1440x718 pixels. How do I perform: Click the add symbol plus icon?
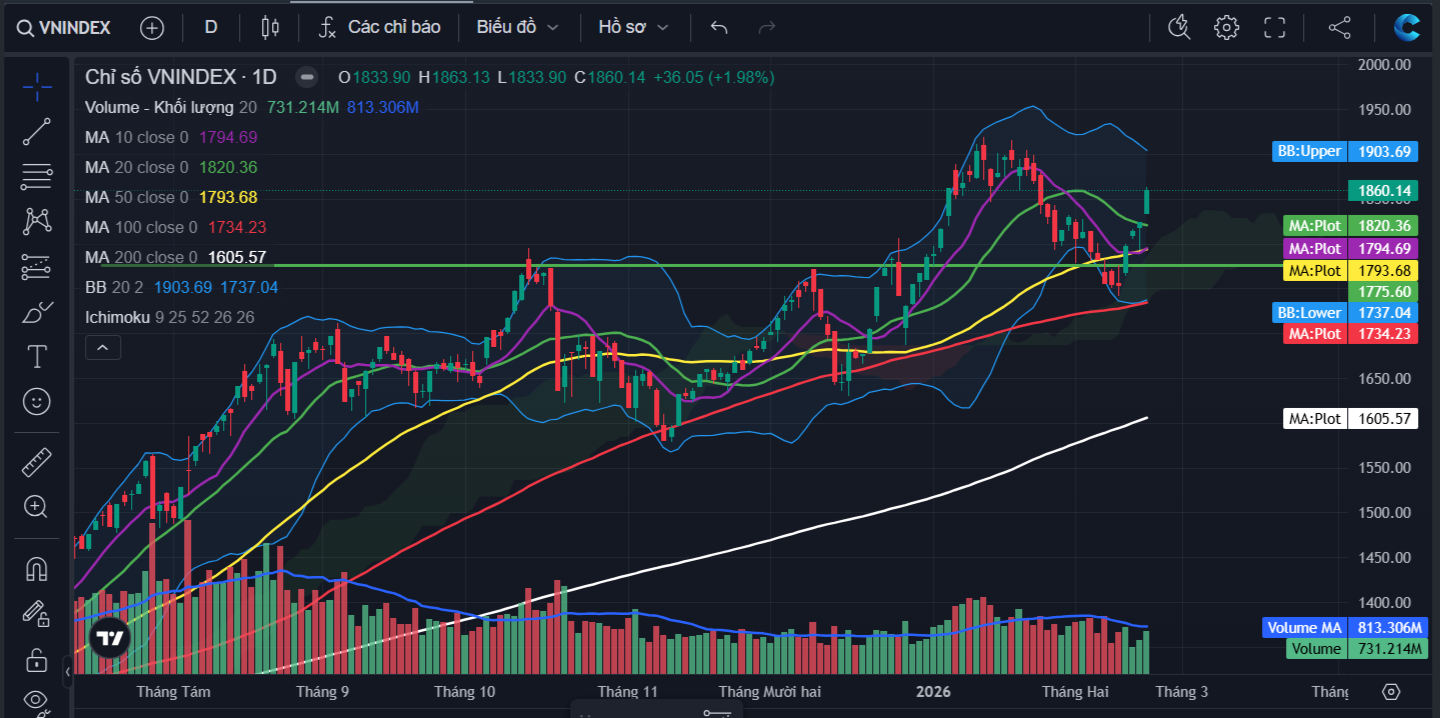pos(152,27)
